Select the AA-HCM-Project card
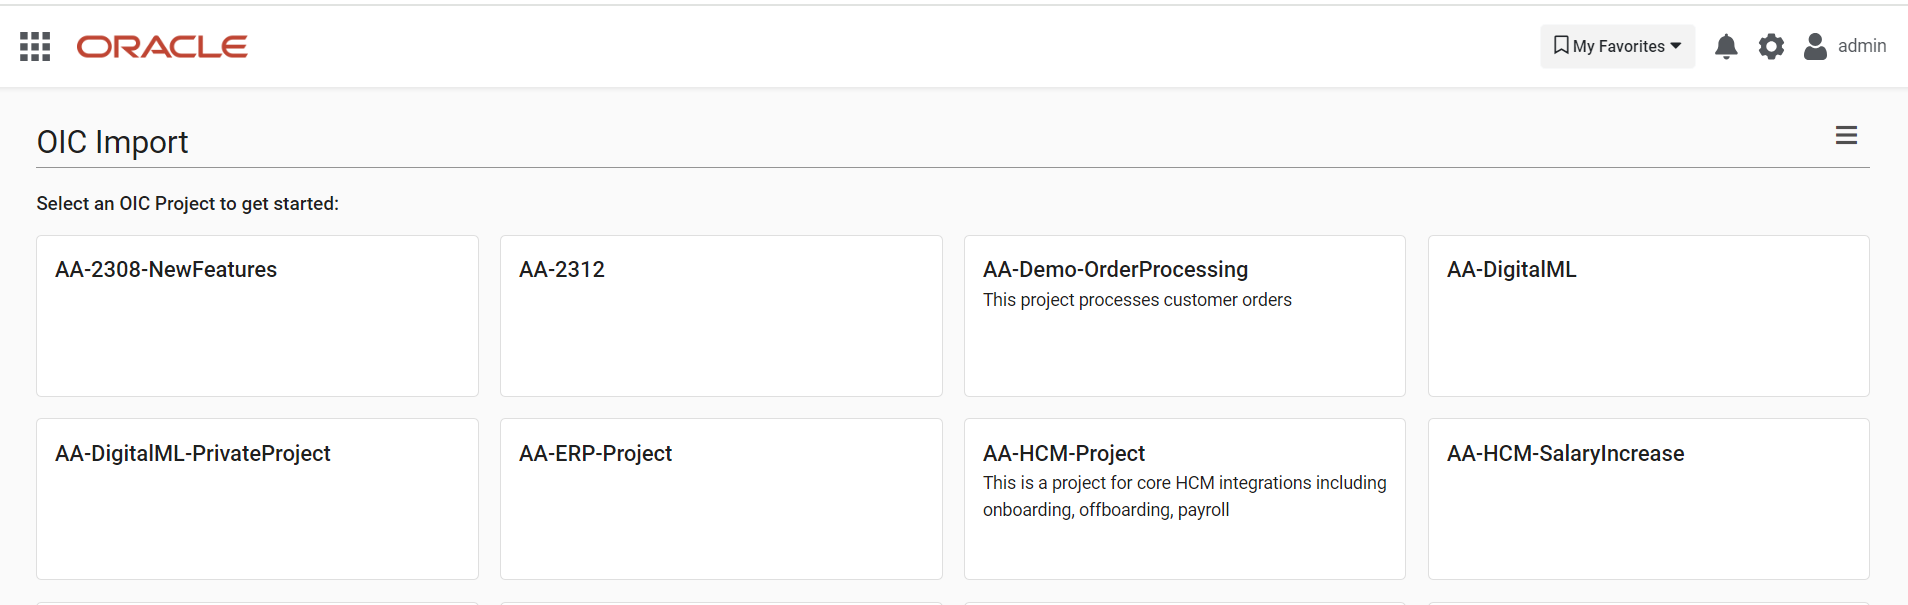The height and width of the screenshot is (605, 1908). 1185,499
